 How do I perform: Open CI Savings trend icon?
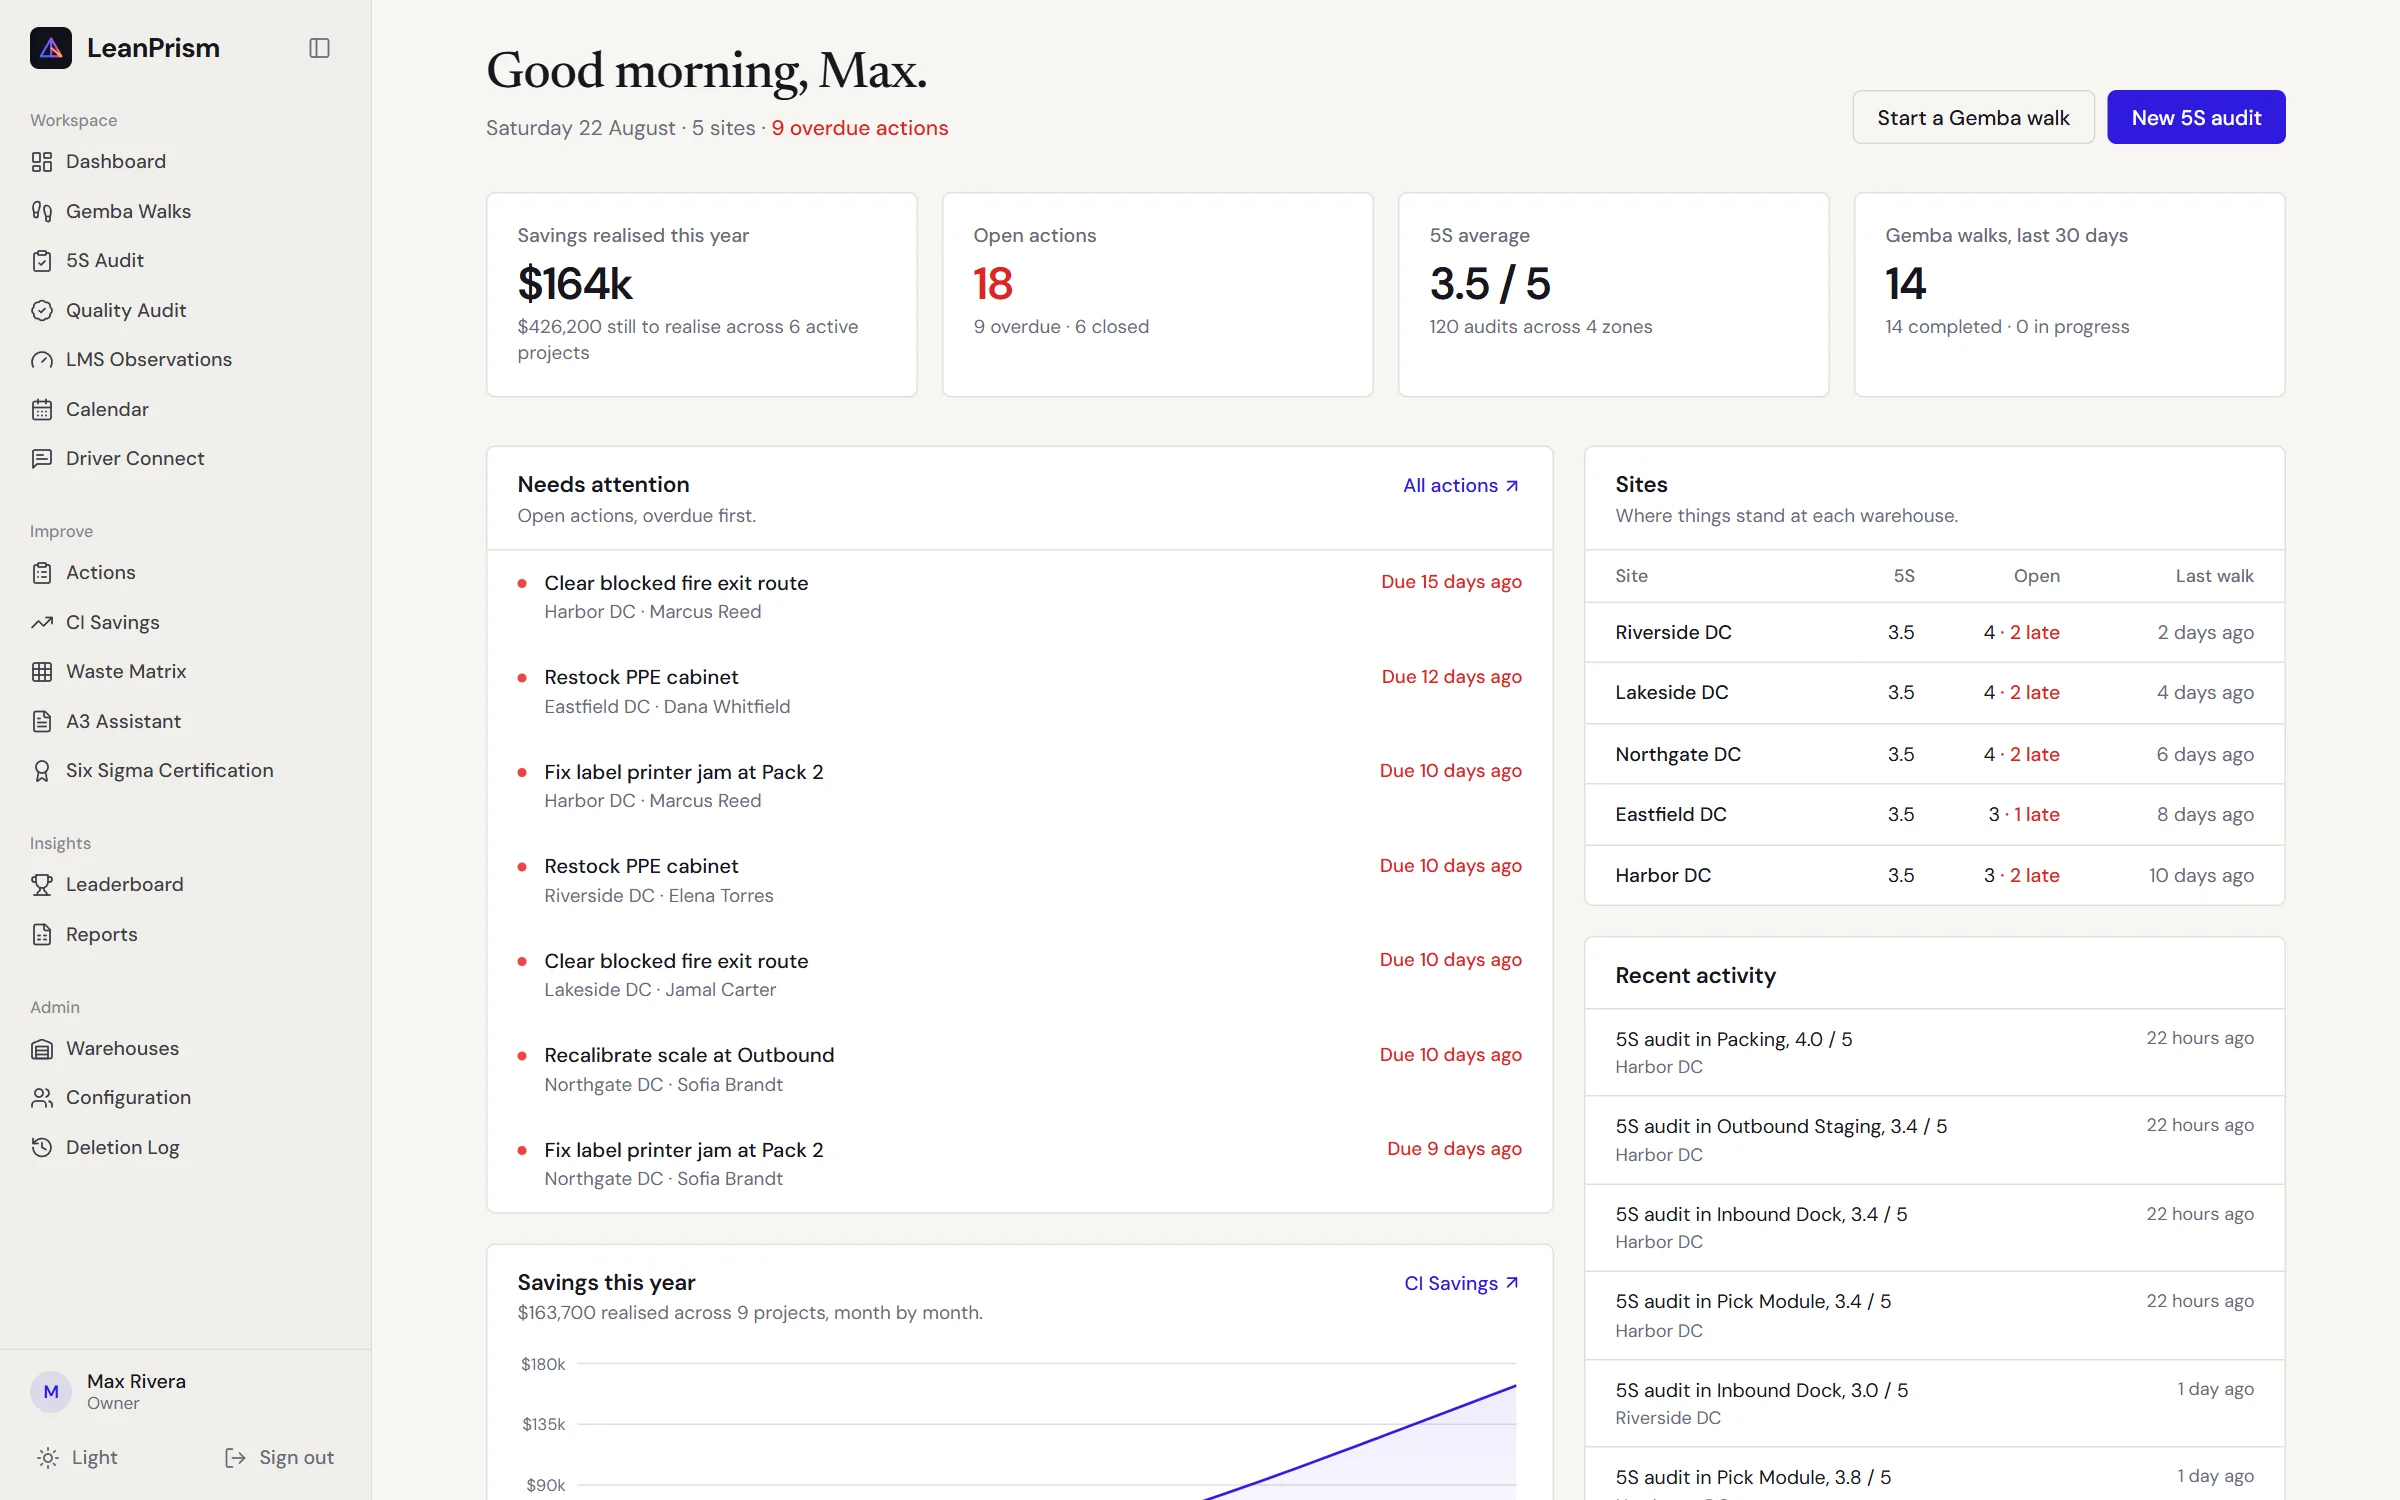[x=42, y=622]
